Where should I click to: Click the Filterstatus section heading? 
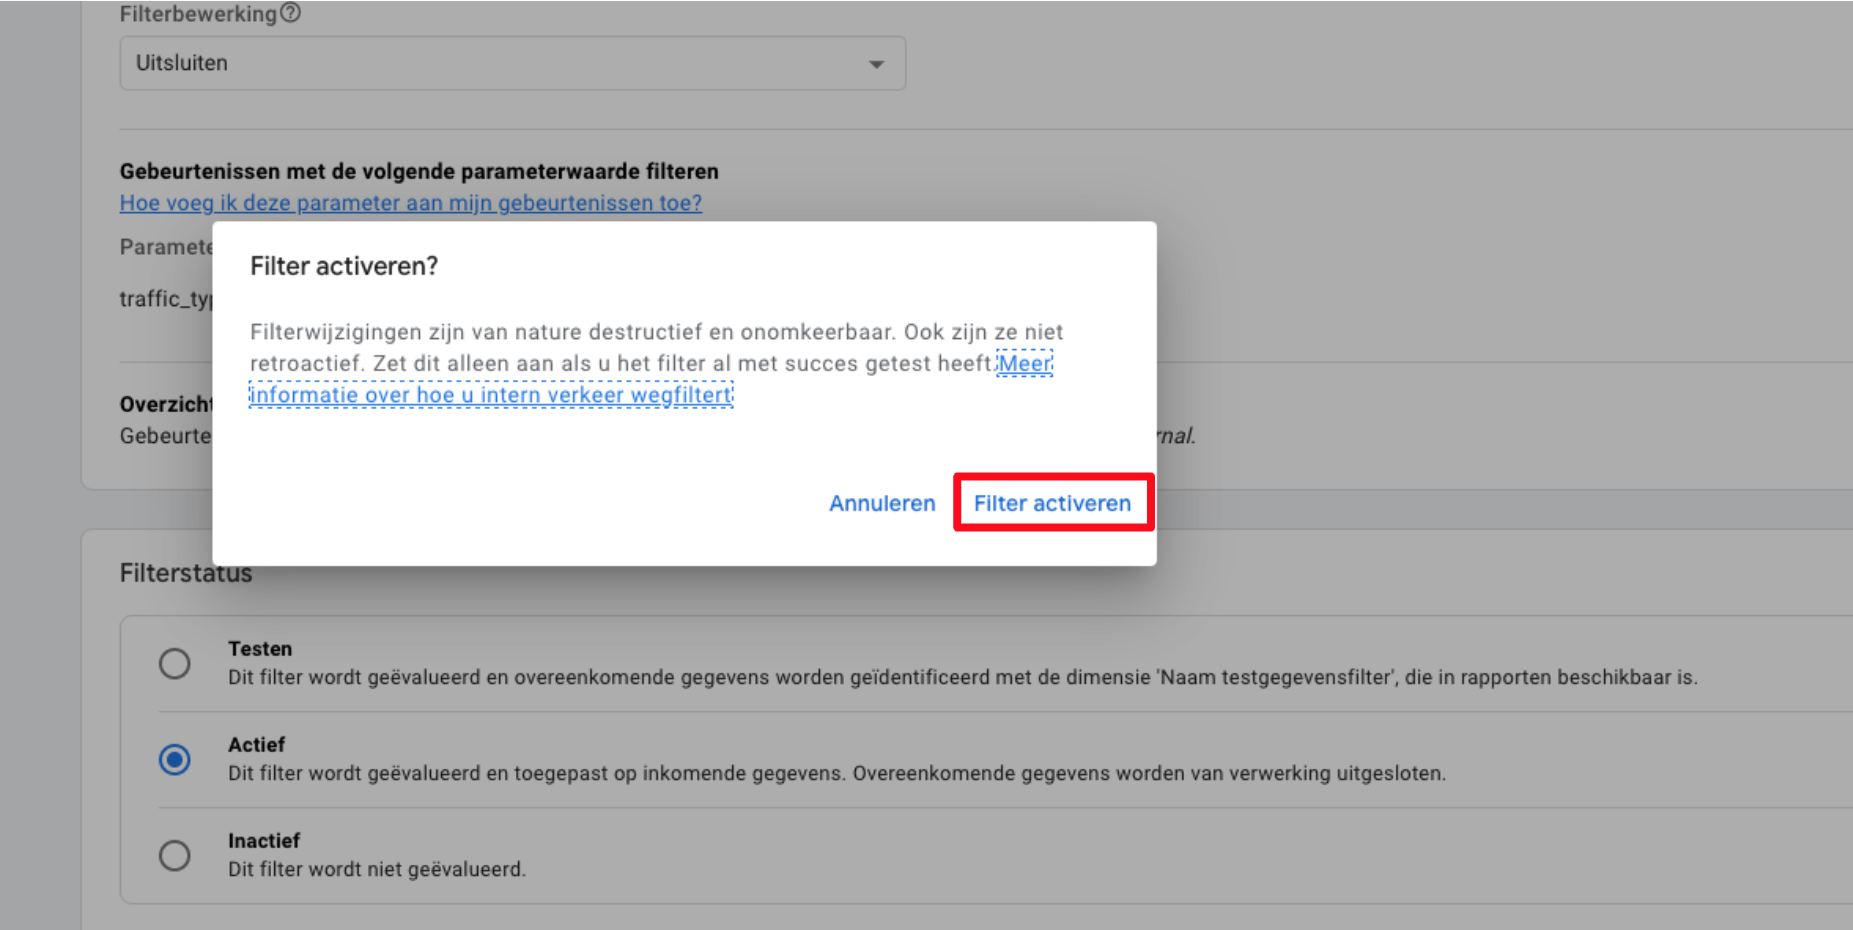(186, 574)
